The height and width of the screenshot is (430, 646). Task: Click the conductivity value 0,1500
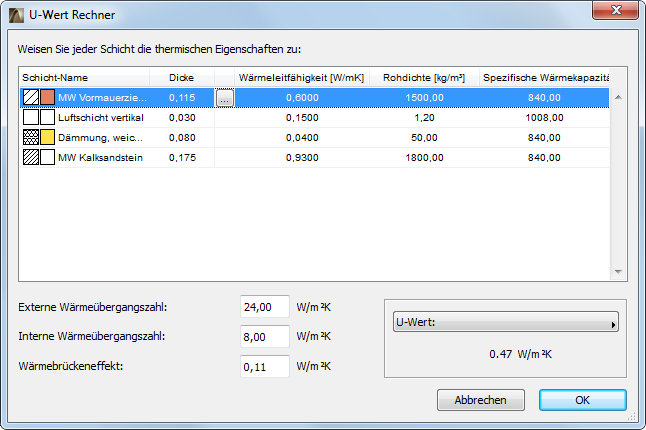(x=302, y=117)
